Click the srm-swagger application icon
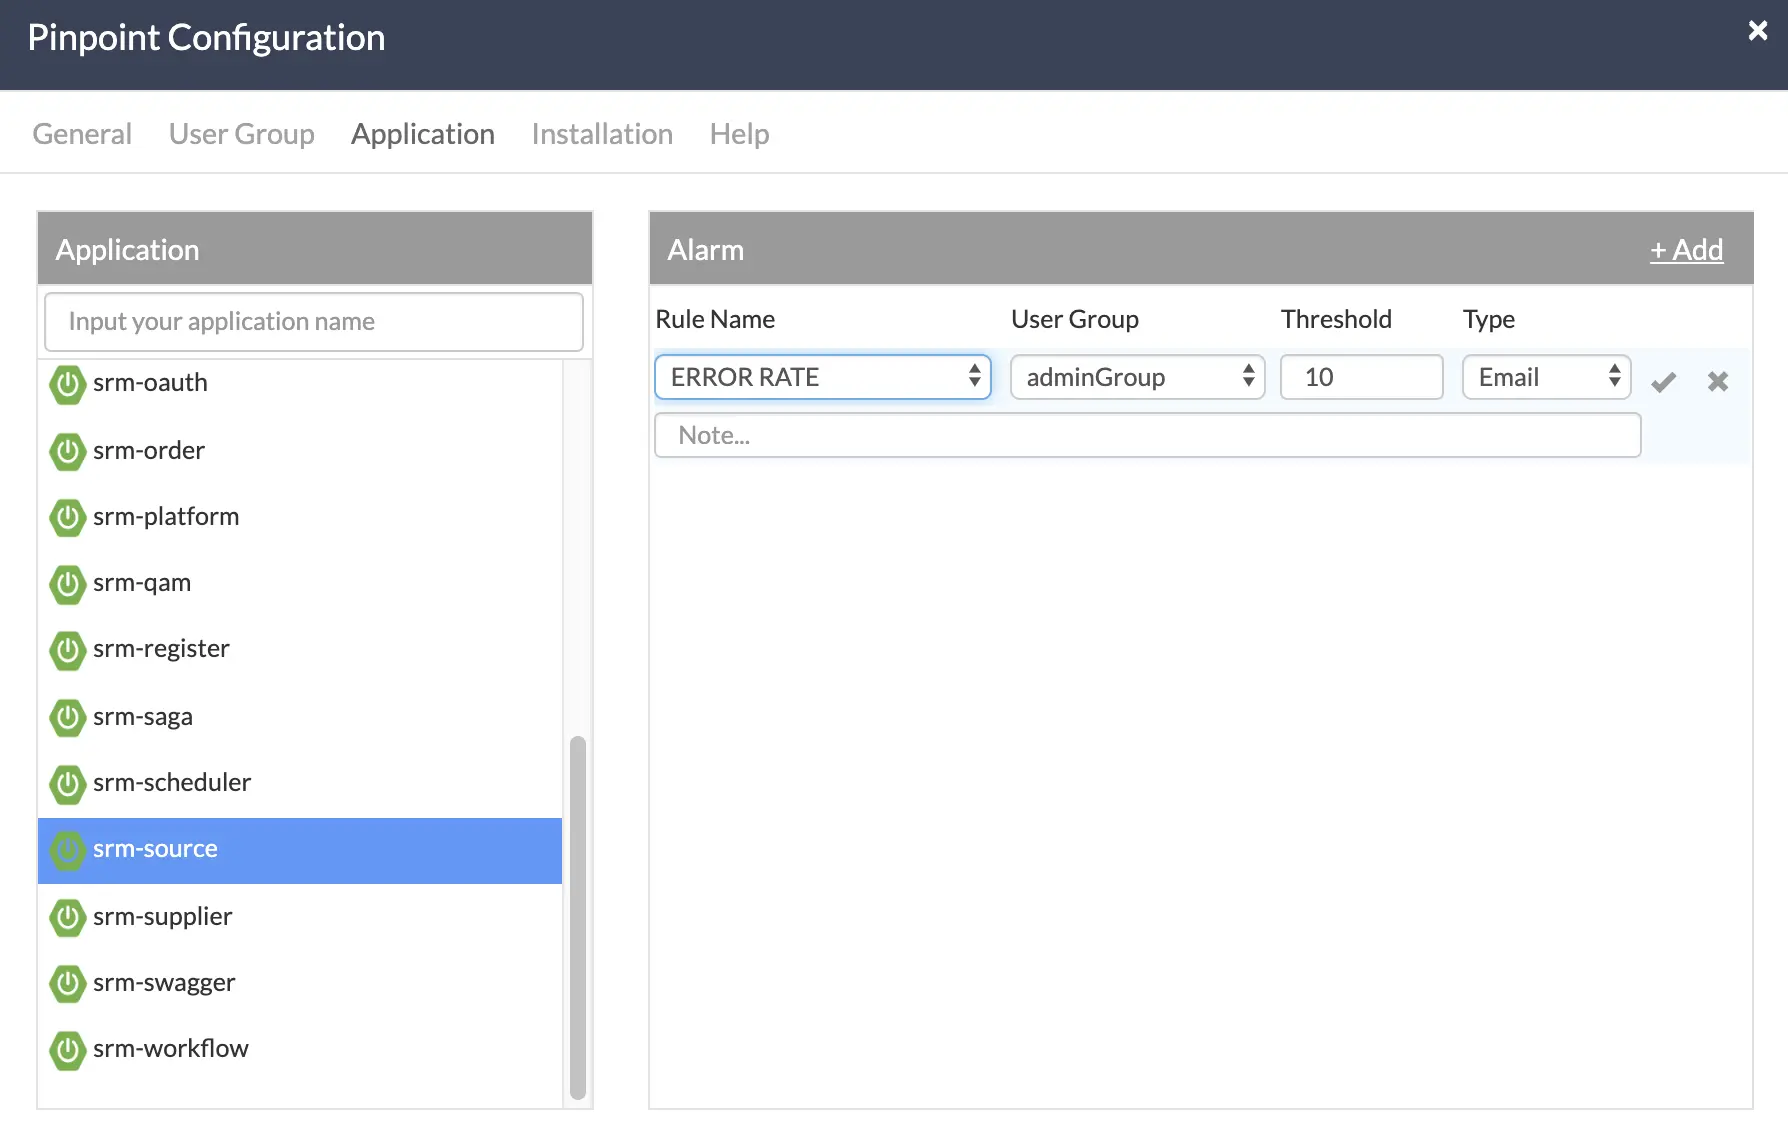 [x=67, y=984]
